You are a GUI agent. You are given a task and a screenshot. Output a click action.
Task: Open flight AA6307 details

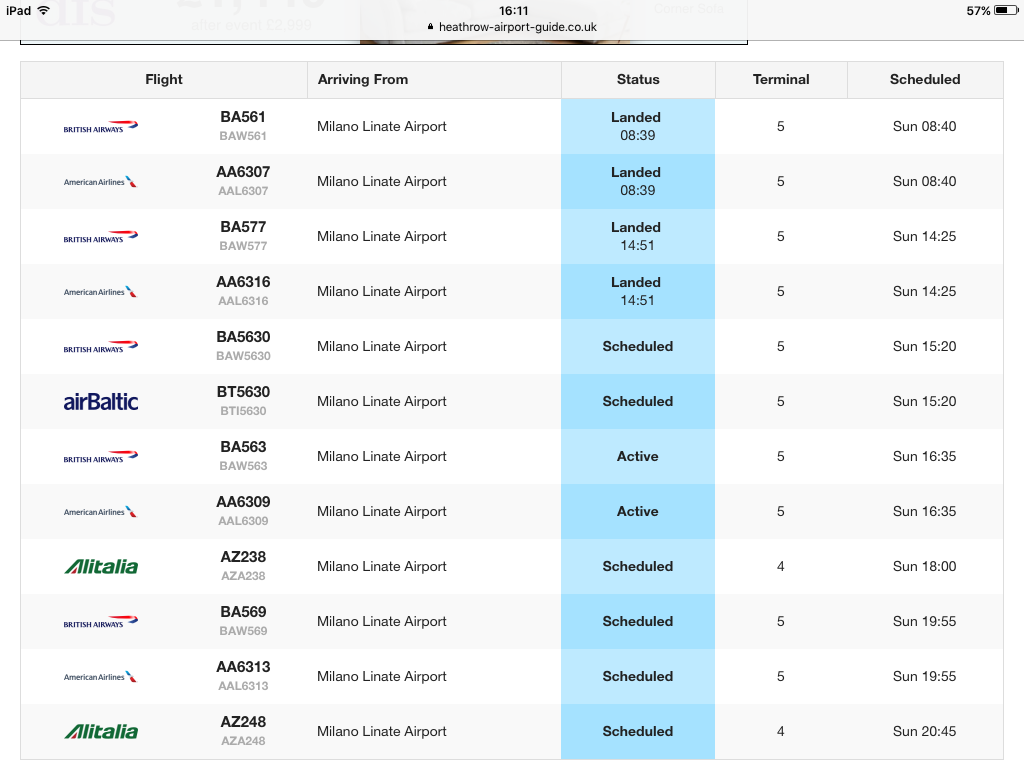tap(243, 172)
